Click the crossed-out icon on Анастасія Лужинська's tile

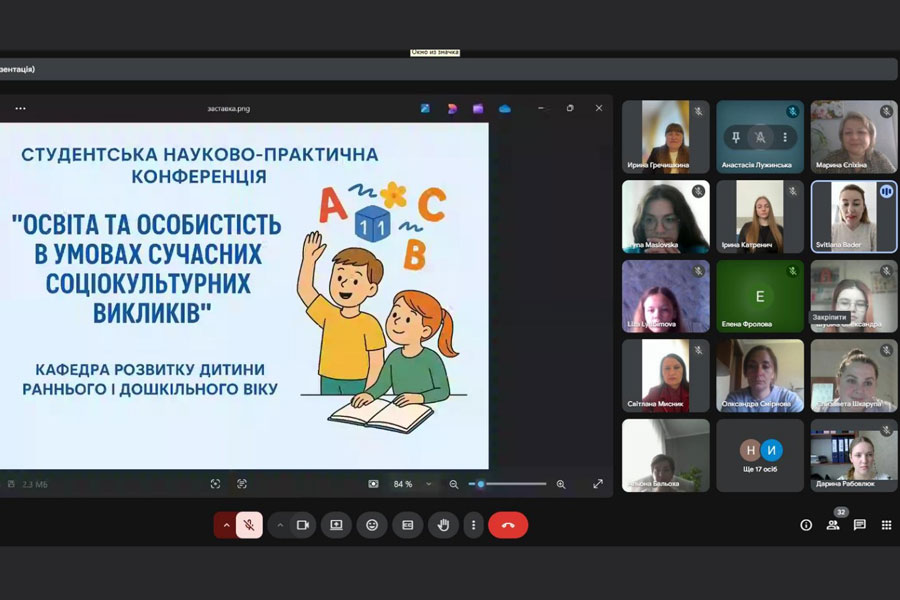click(x=760, y=137)
